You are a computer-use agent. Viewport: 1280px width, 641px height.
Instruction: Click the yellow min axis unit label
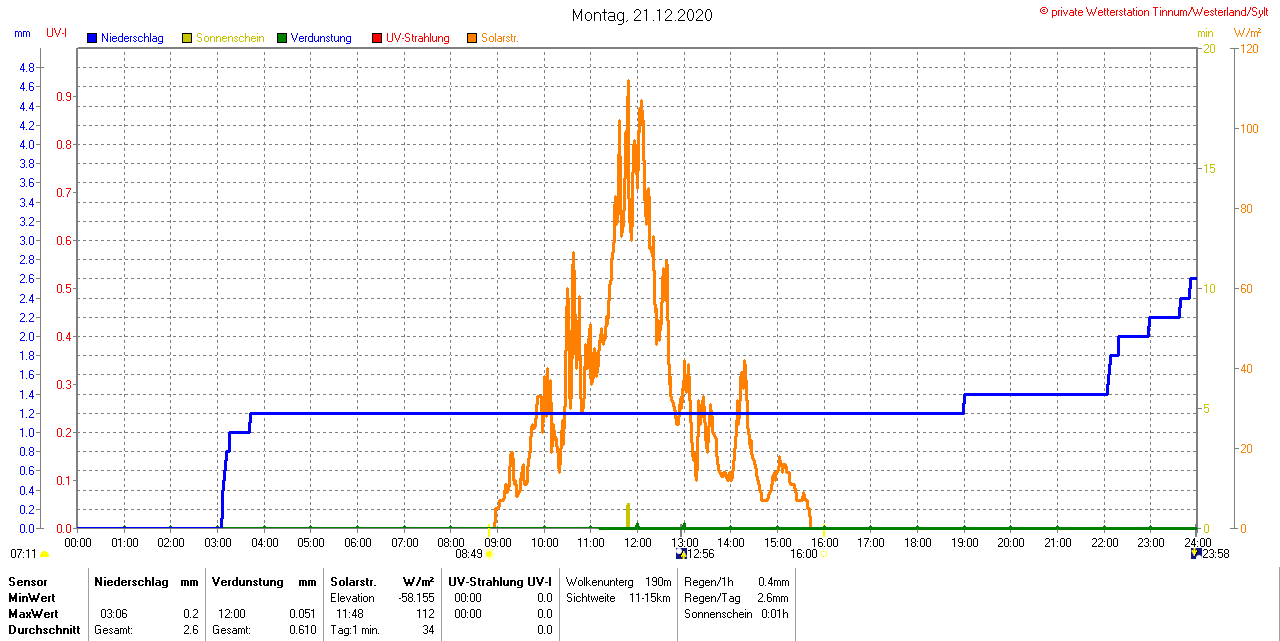click(1205, 33)
